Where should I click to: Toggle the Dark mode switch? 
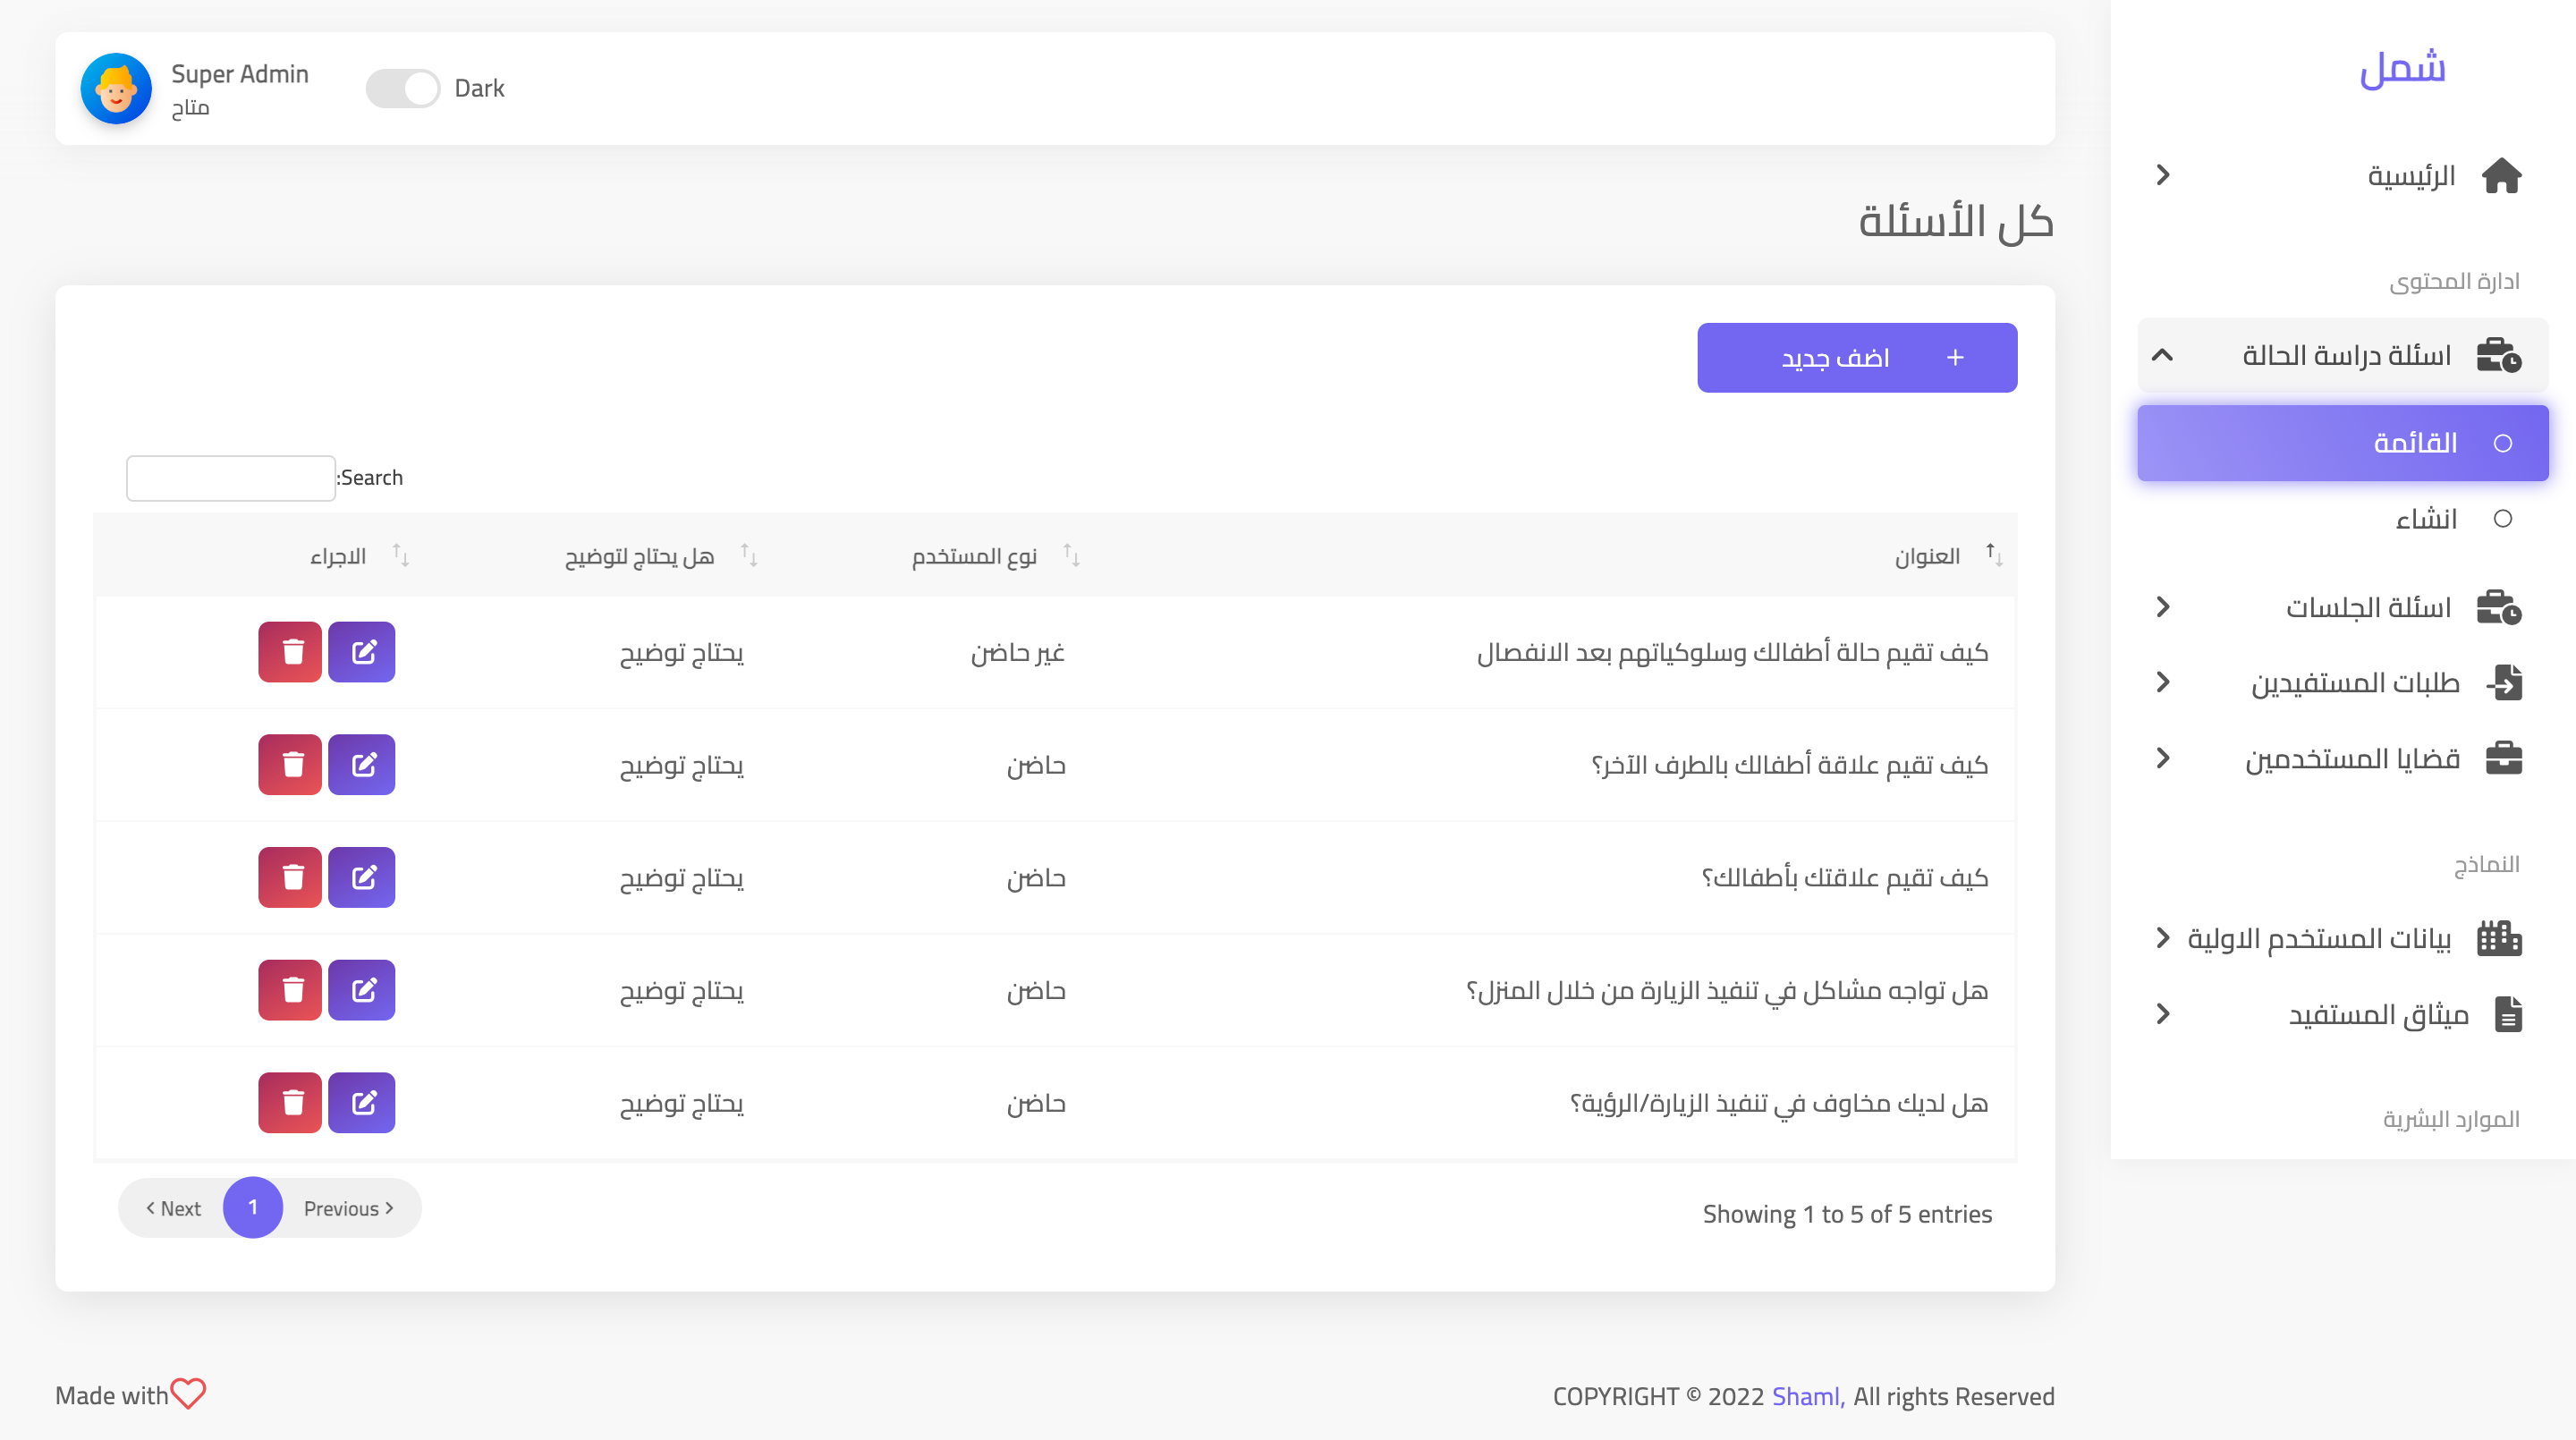coord(402,89)
